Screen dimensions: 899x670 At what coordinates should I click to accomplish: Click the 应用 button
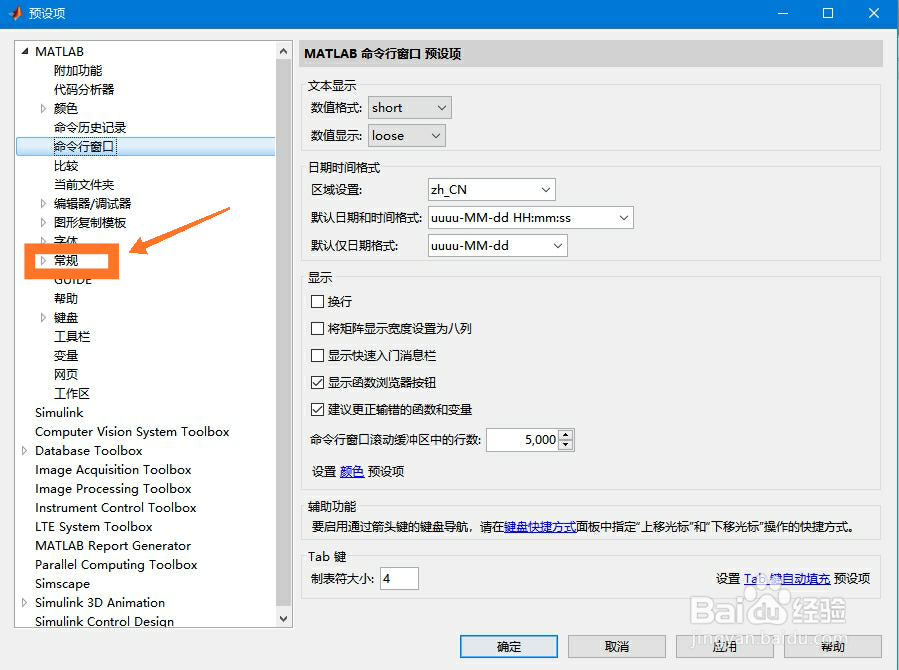click(x=724, y=646)
